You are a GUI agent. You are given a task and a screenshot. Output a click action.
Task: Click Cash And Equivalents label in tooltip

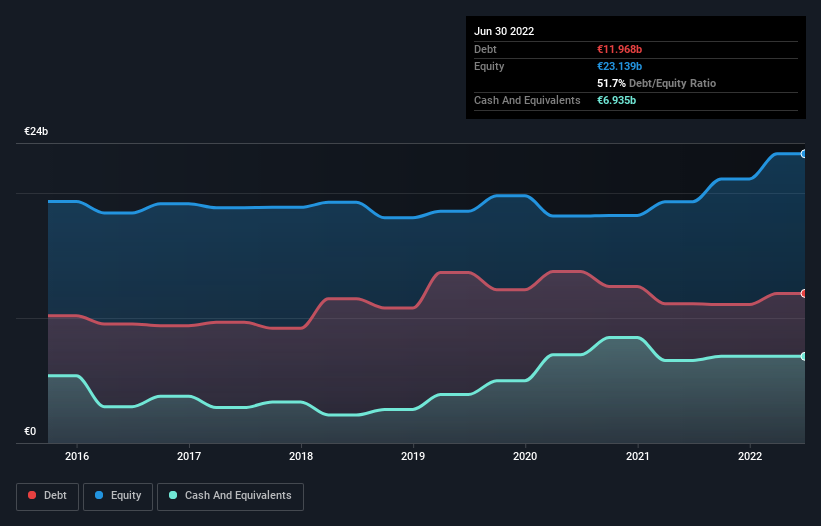pos(527,100)
